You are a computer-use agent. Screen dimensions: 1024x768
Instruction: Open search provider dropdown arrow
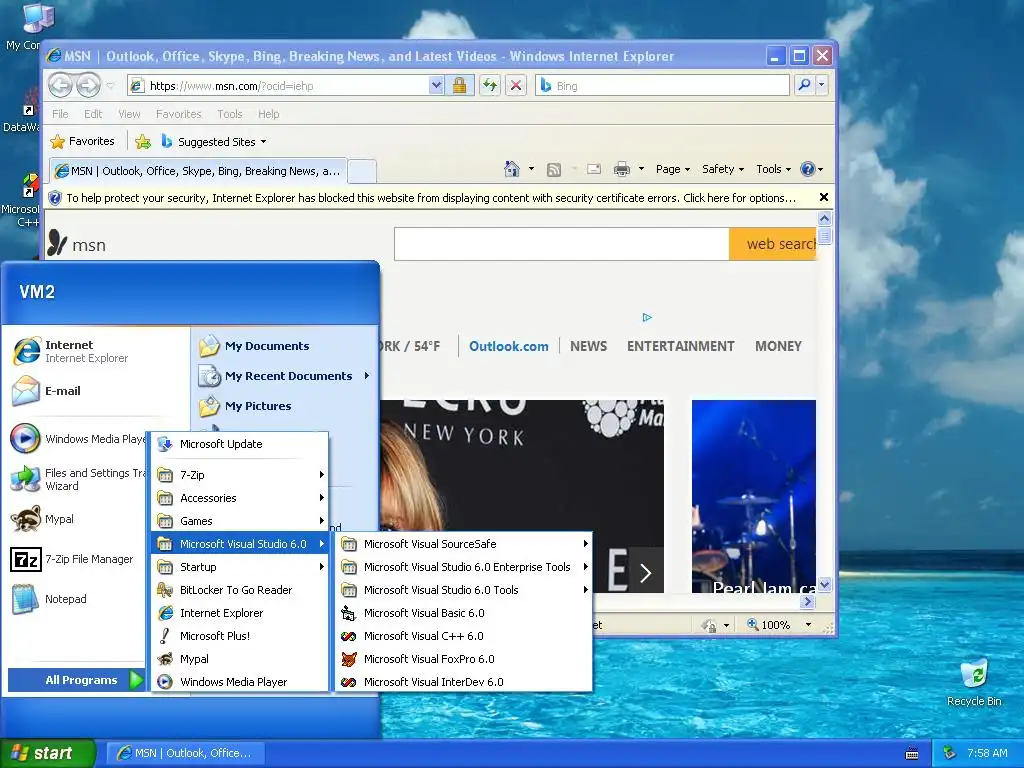(822, 85)
